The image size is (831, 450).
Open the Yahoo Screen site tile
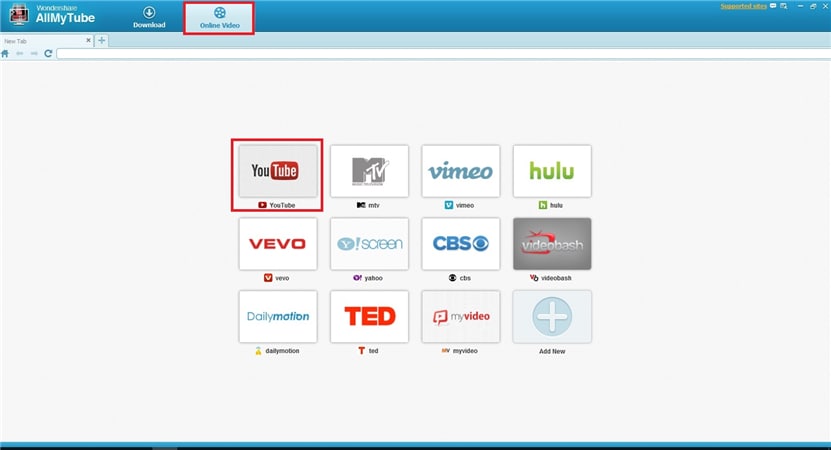pyautogui.click(x=369, y=243)
